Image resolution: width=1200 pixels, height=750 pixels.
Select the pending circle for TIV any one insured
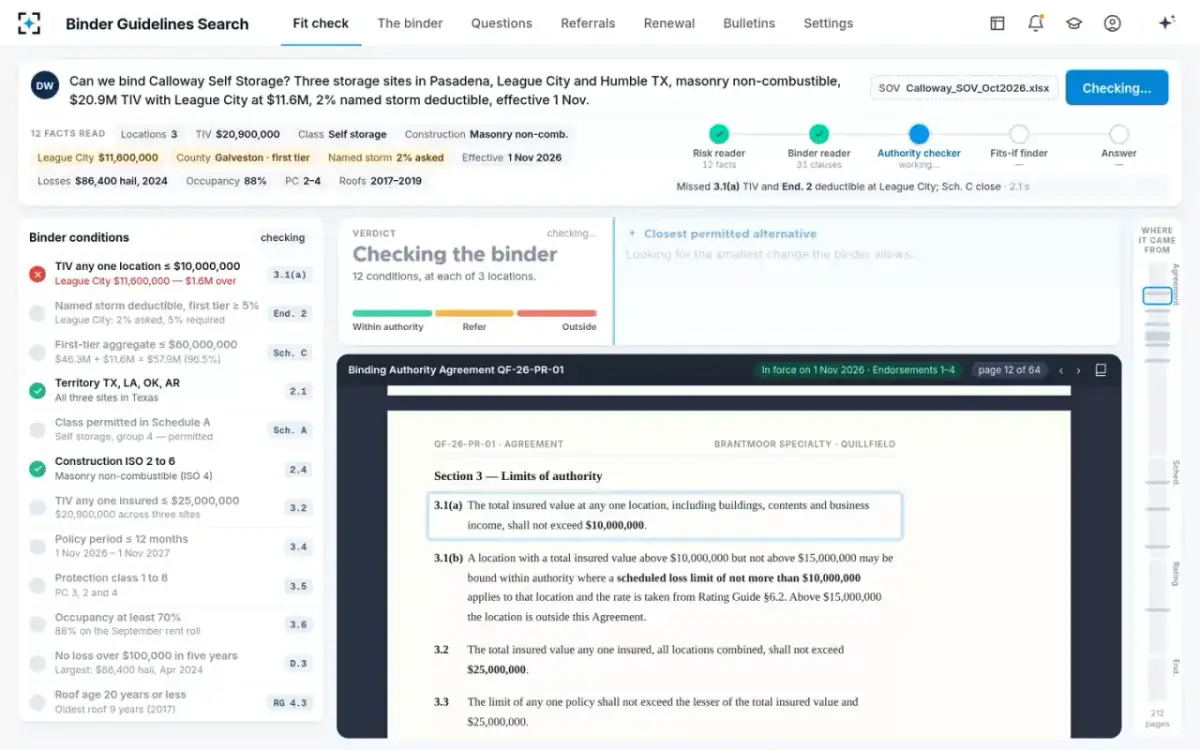point(37,508)
